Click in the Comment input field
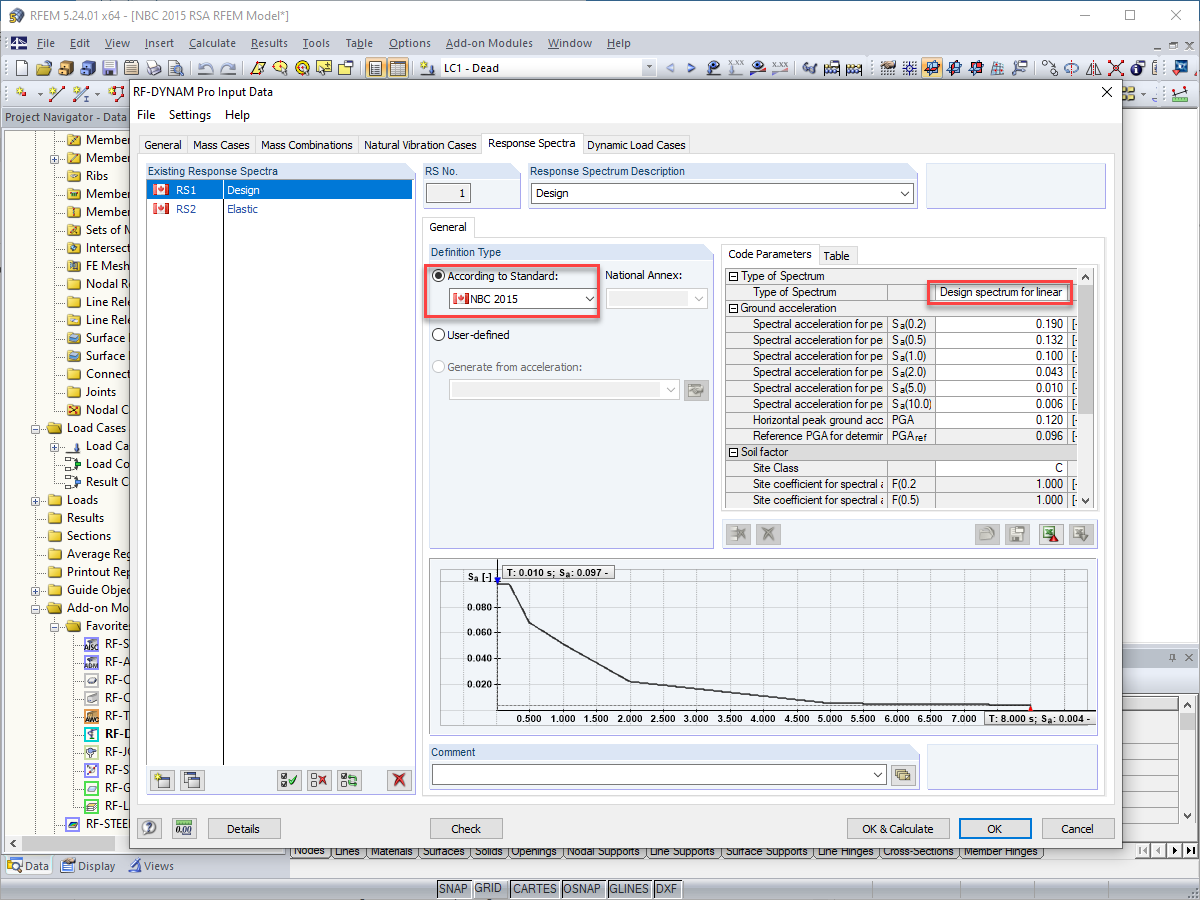The image size is (1200, 900). coord(650,774)
